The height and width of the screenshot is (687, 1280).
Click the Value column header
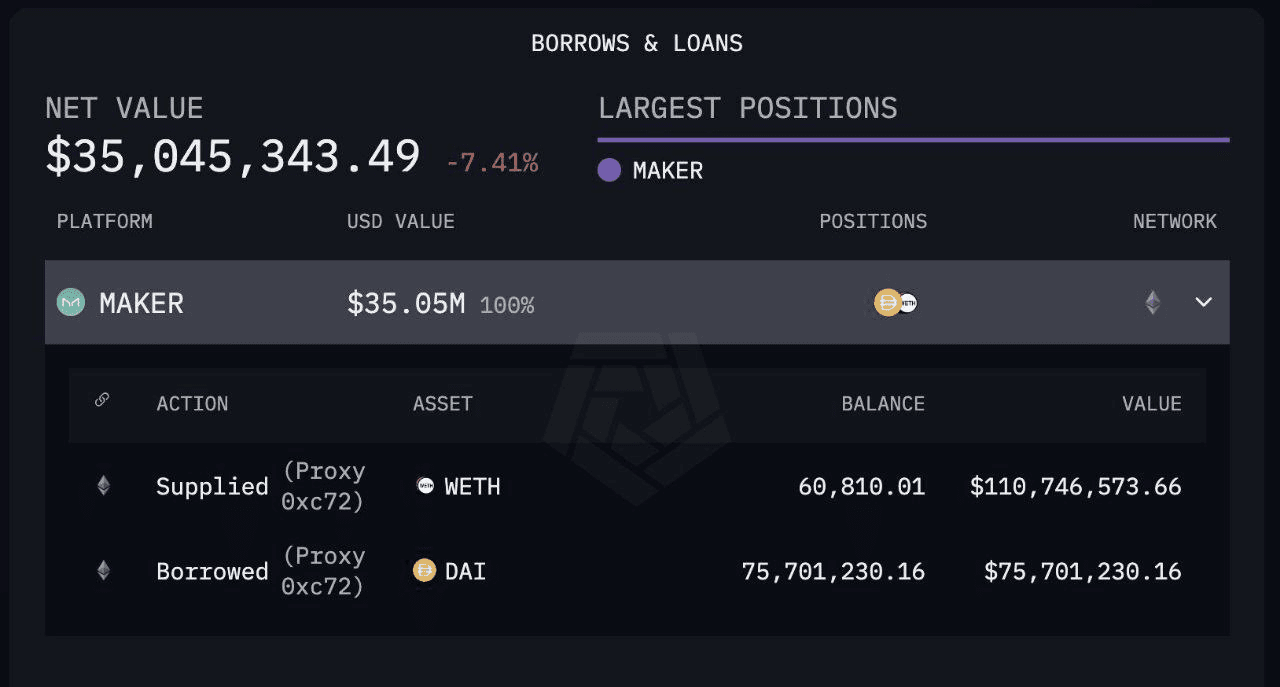coord(1151,404)
